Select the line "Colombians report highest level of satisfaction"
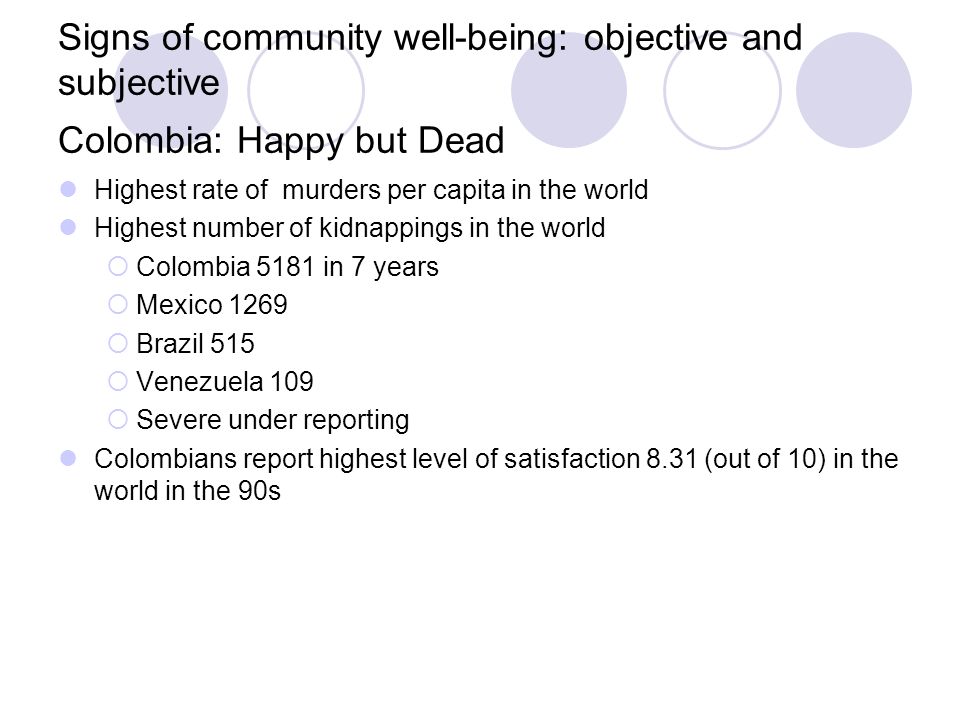The width and height of the screenshot is (960, 720). (x=496, y=474)
